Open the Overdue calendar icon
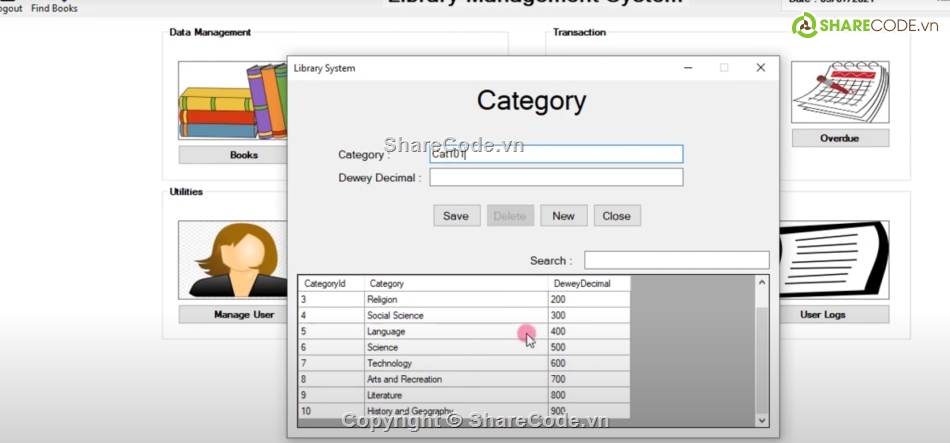Viewport: 950px width, 443px height. [839, 93]
